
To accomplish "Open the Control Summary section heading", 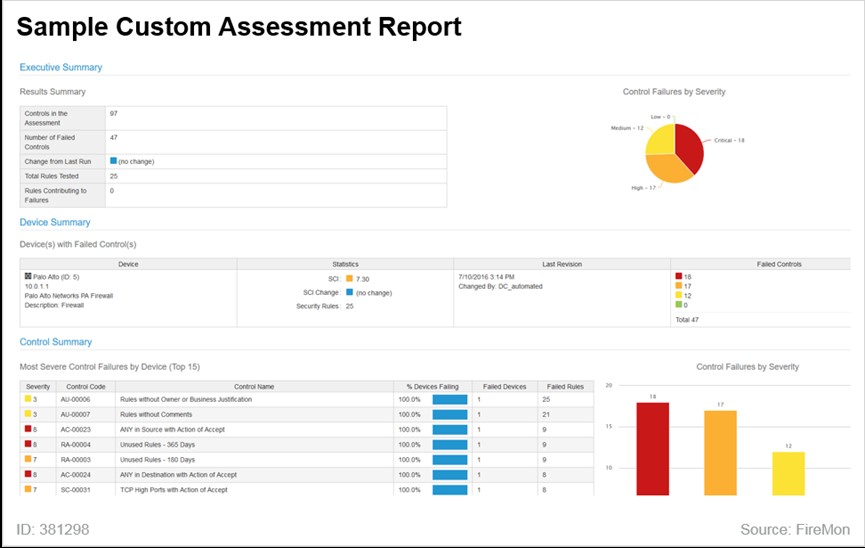I will coord(56,342).
